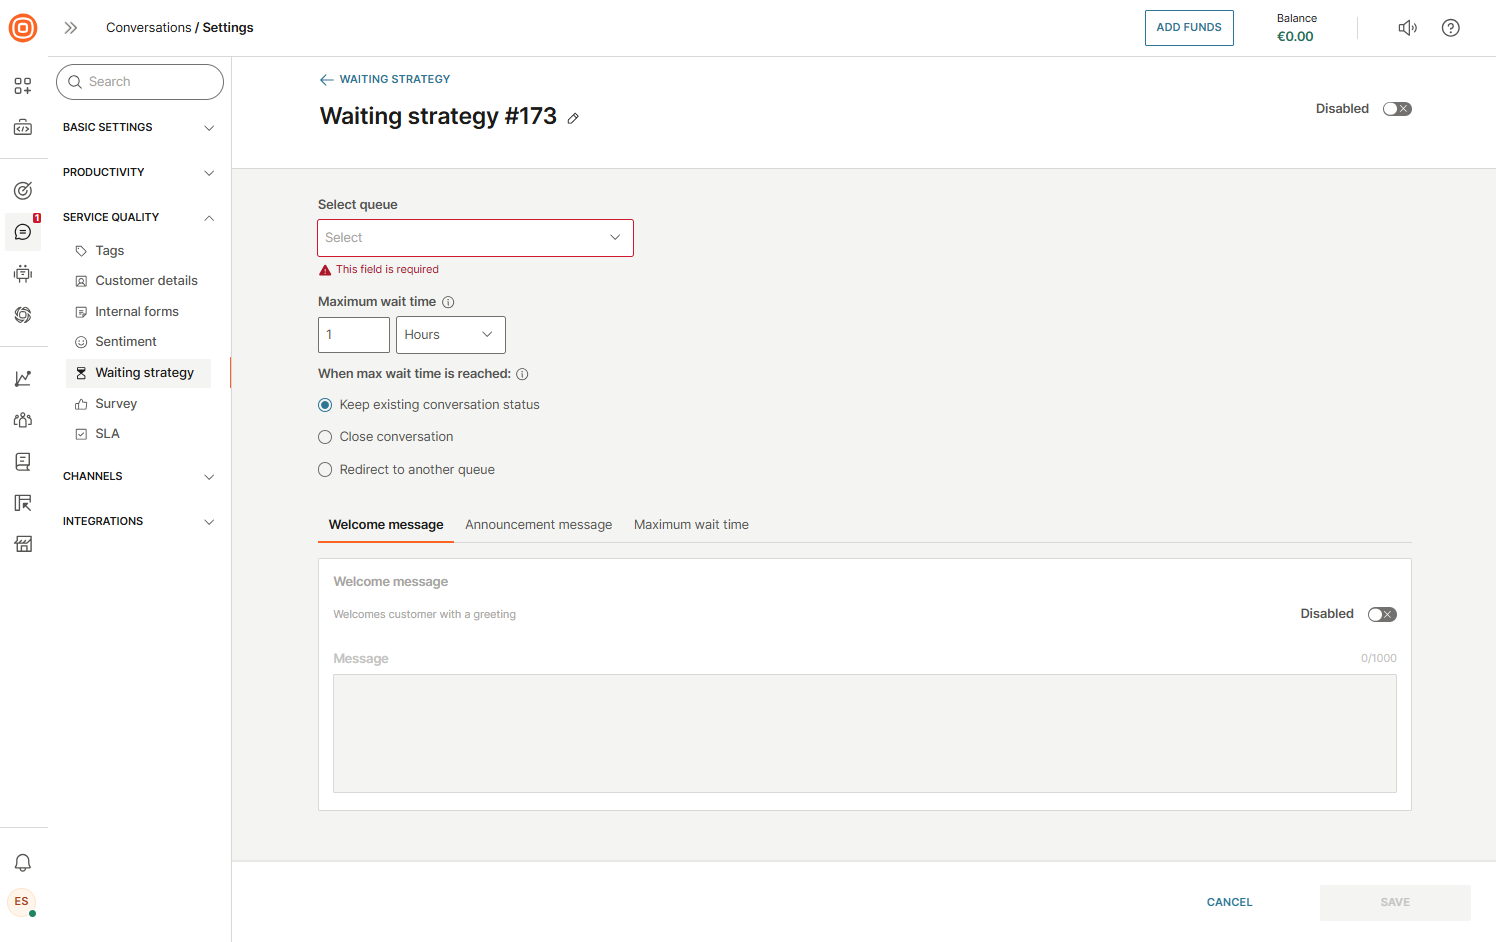Open the Hours time unit dropdown
The width and height of the screenshot is (1496, 942).
point(450,335)
